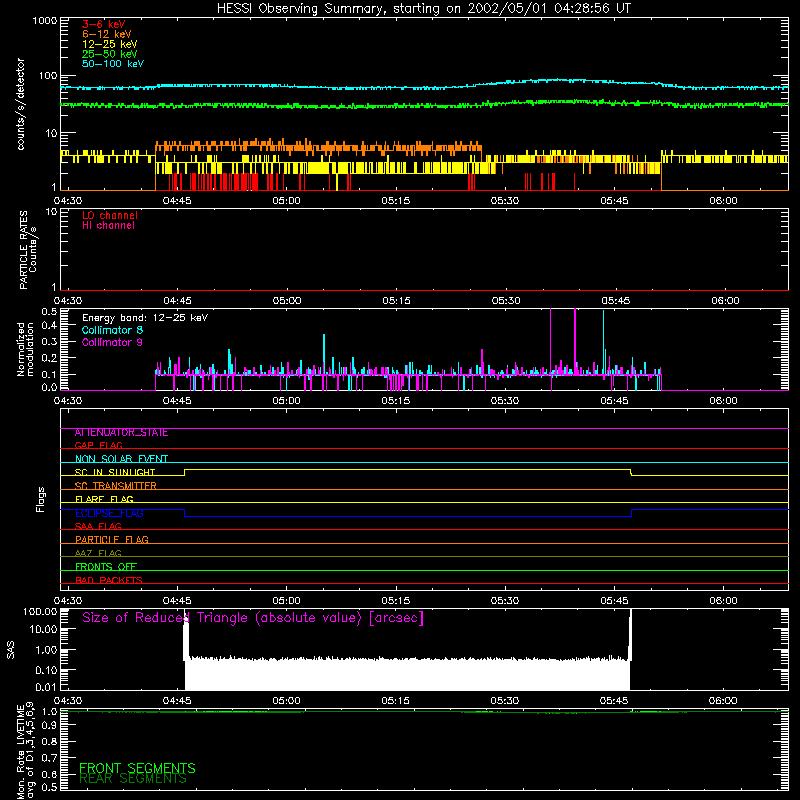Click the 05:30 tick label under the modulation plot

tap(505, 401)
